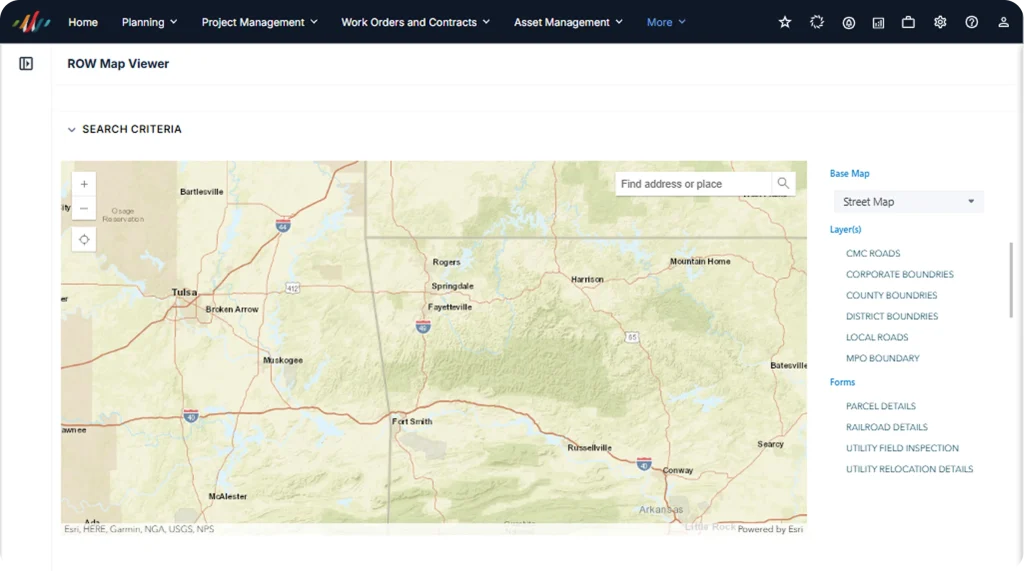Image resolution: width=1024 pixels, height=571 pixels.
Task: Click the Conway label on the map
Action: tap(678, 470)
